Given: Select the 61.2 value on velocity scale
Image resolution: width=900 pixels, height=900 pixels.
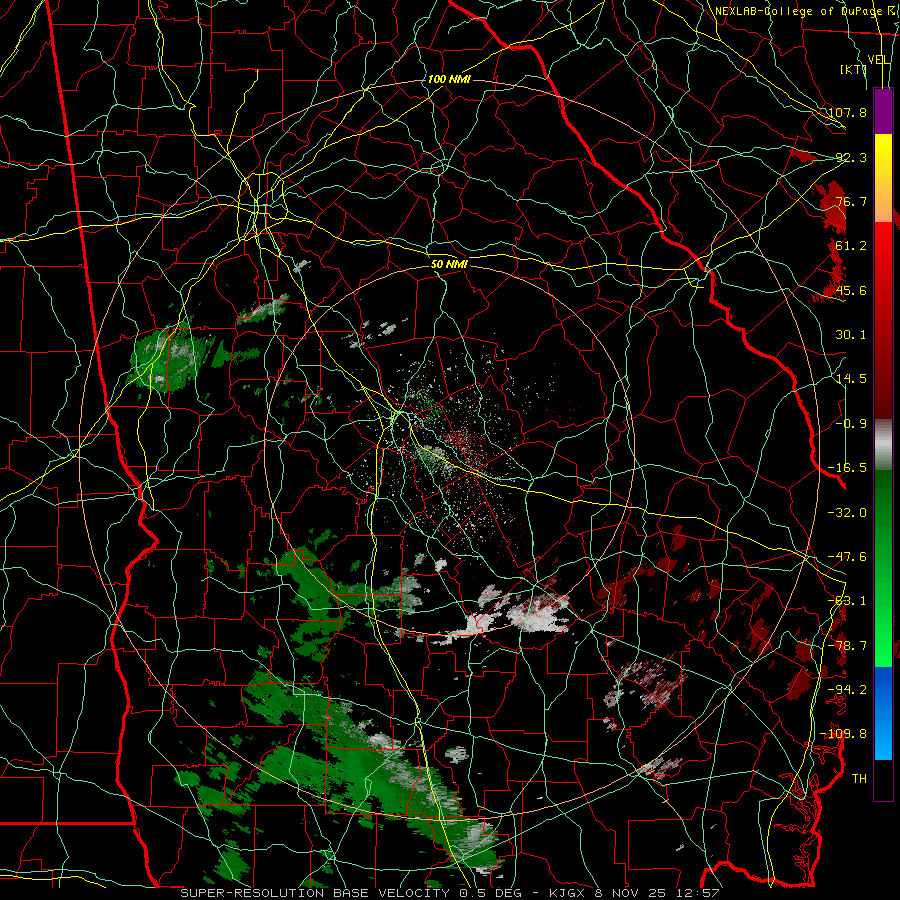Looking at the screenshot, I should (x=851, y=246).
